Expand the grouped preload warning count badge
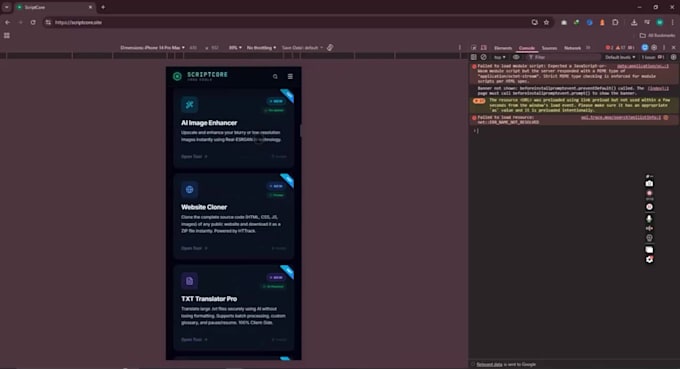 pyautogui.click(x=479, y=101)
